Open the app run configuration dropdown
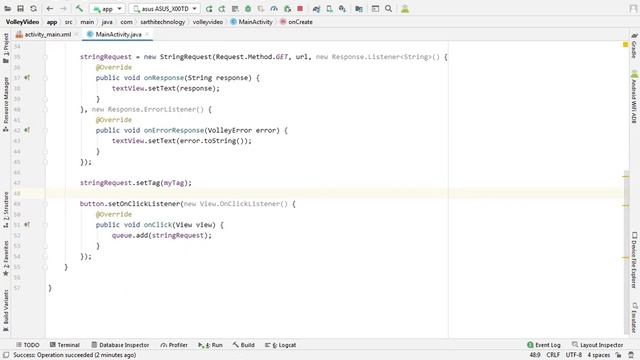This screenshot has width=640, height=360. (107, 9)
